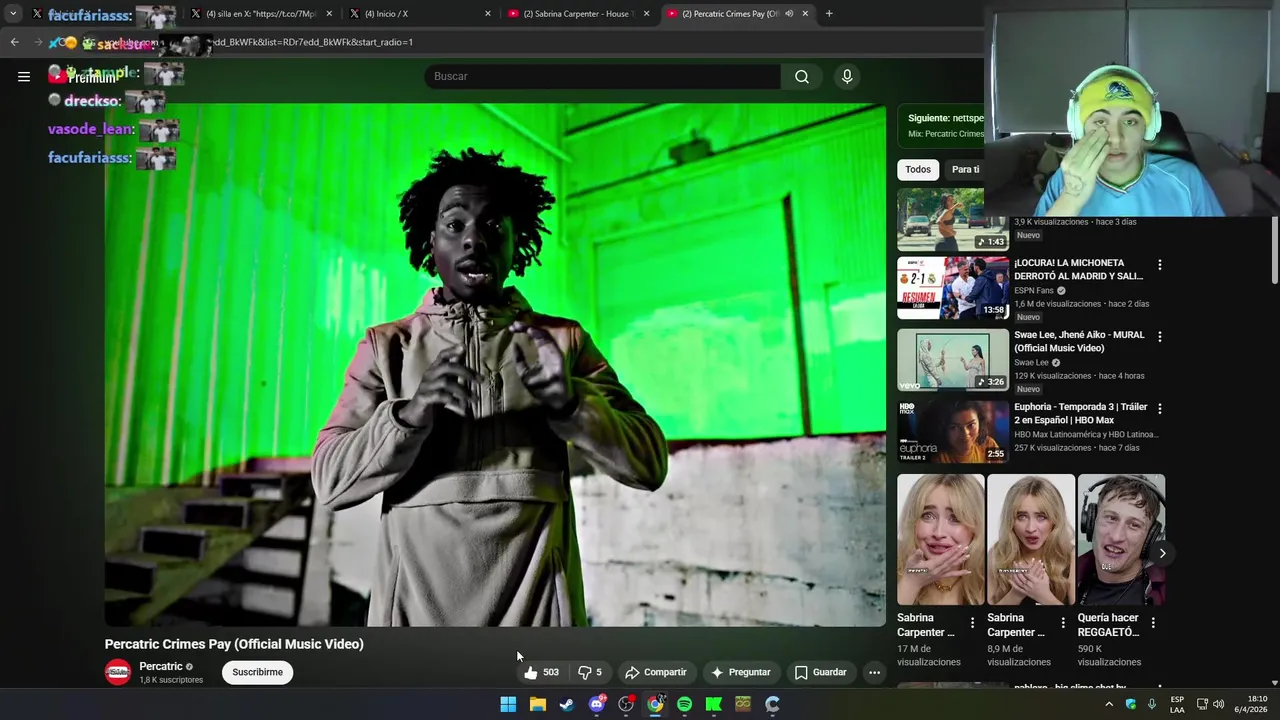
Task: Open the La Michoneta ESPN video thumbnail
Action: (x=953, y=288)
